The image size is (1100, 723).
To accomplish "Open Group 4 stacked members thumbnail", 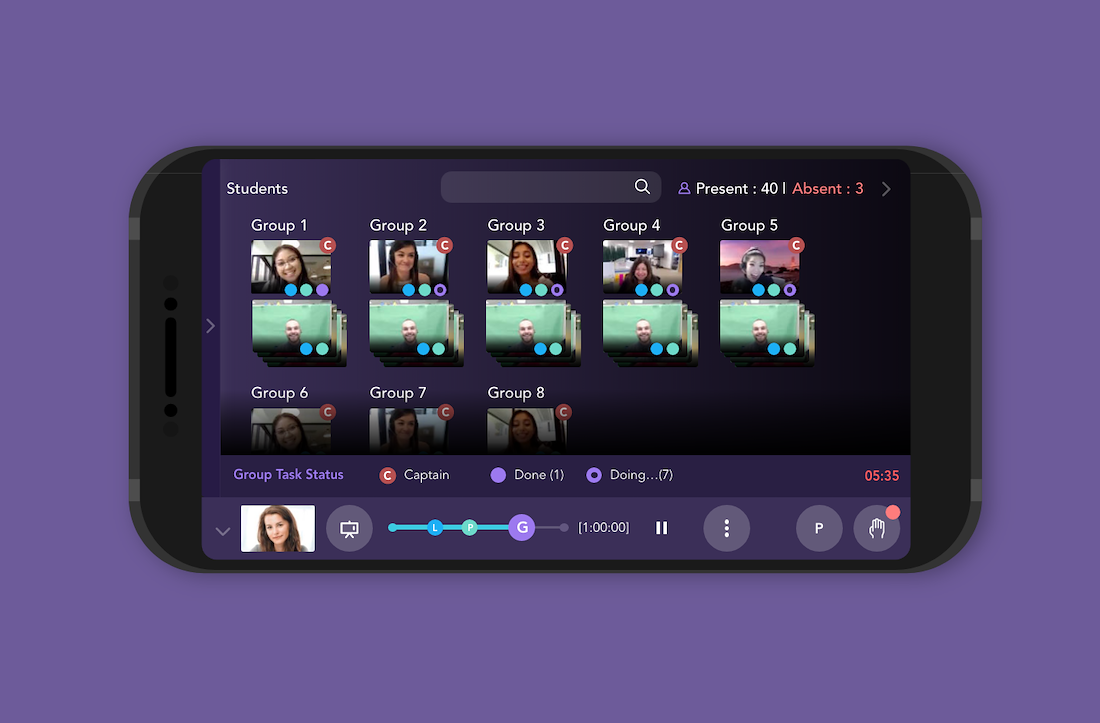I will (x=650, y=333).
